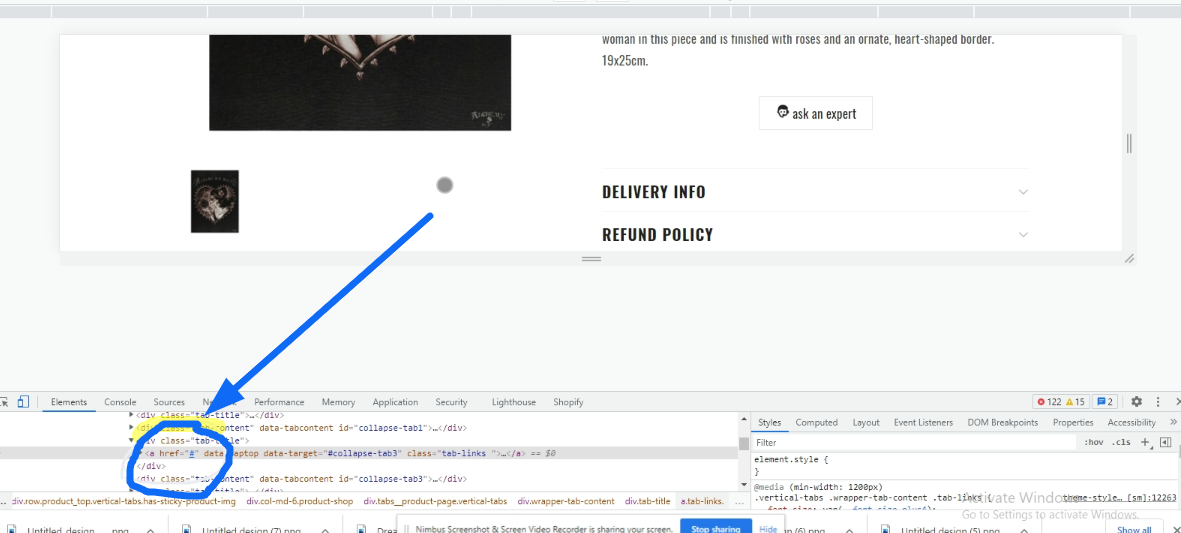This screenshot has height=533, width=1181.
Task: Open the Properties tab
Action: click(1073, 422)
